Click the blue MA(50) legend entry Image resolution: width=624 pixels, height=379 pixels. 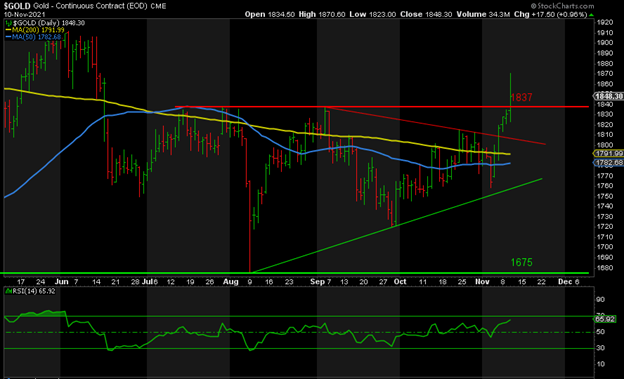[33, 37]
